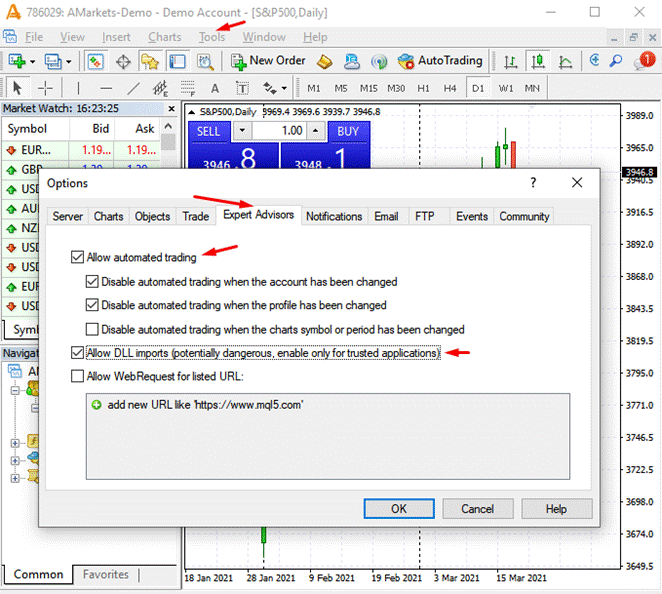
Task: Toggle the Terminal window icon
Action: point(177,62)
